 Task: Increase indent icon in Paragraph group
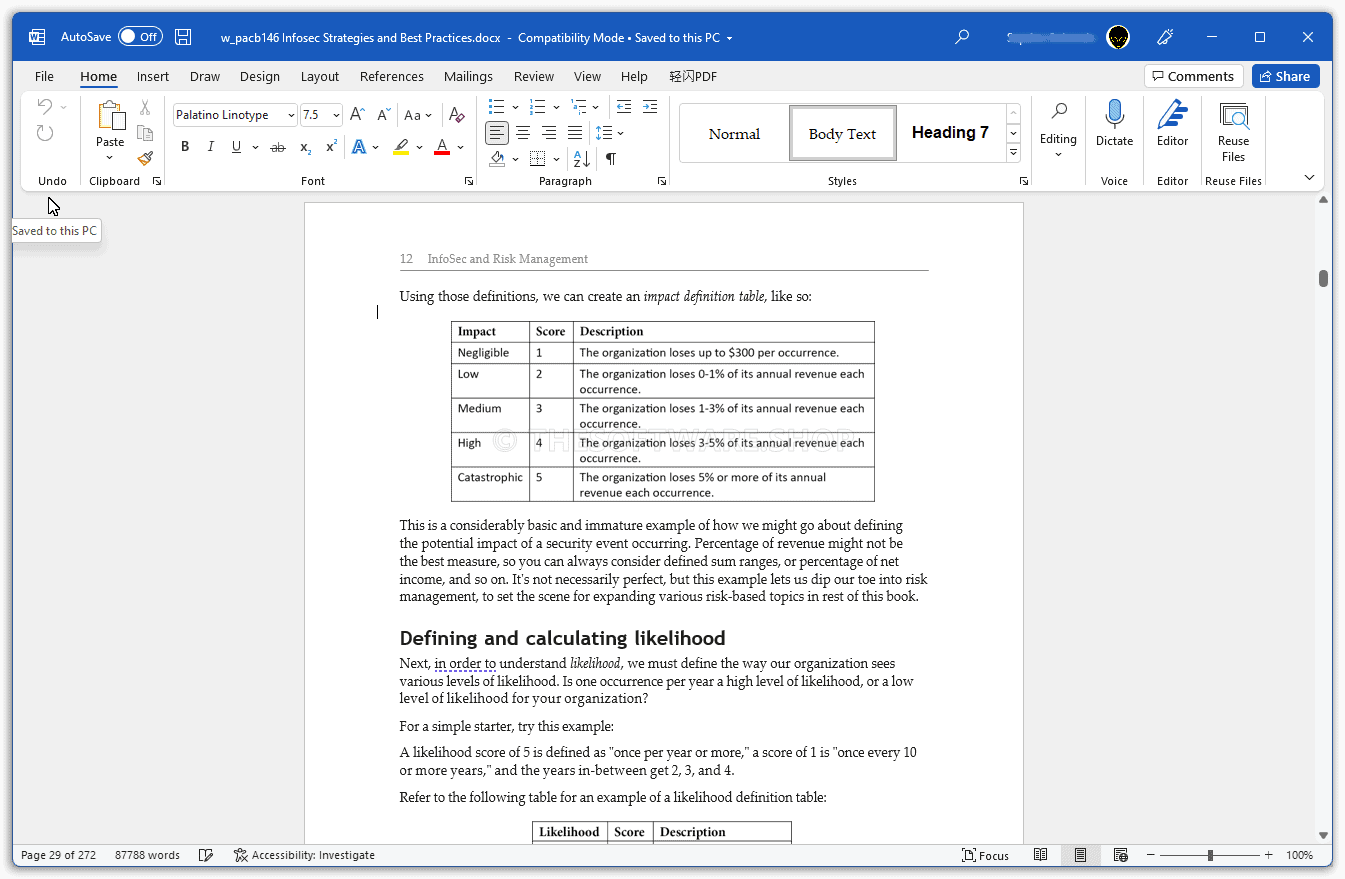(650, 106)
